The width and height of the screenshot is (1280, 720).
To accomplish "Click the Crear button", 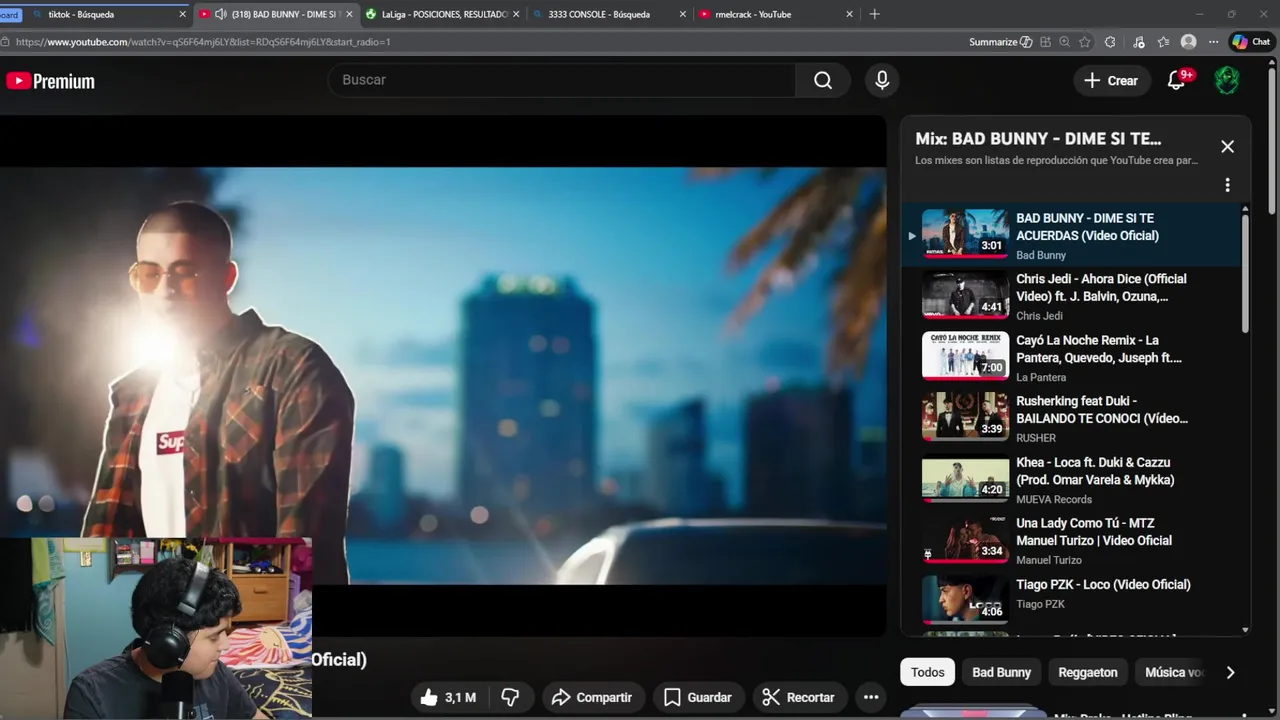I will coord(1111,80).
